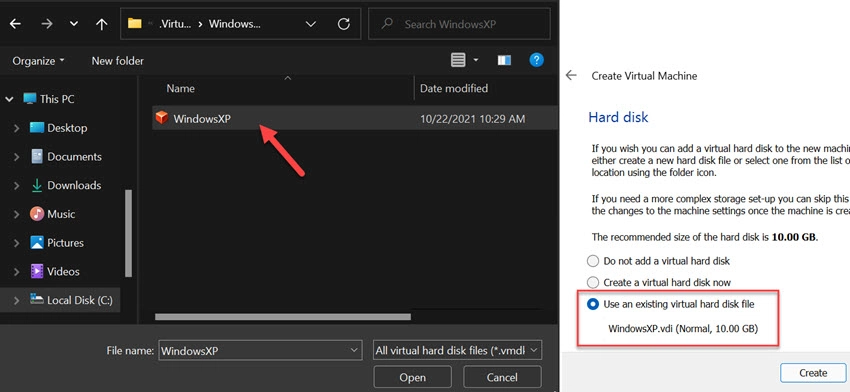Go back in Create Virtual Machine wizard
The image size is (850, 392).
click(x=571, y=75)
